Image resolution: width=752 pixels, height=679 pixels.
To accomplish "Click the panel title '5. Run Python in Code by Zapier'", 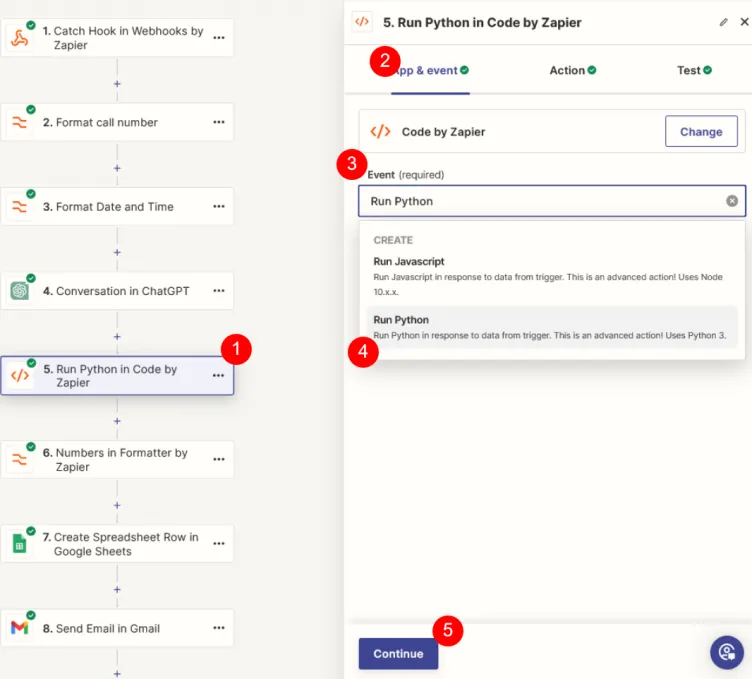I will point(482,23).
